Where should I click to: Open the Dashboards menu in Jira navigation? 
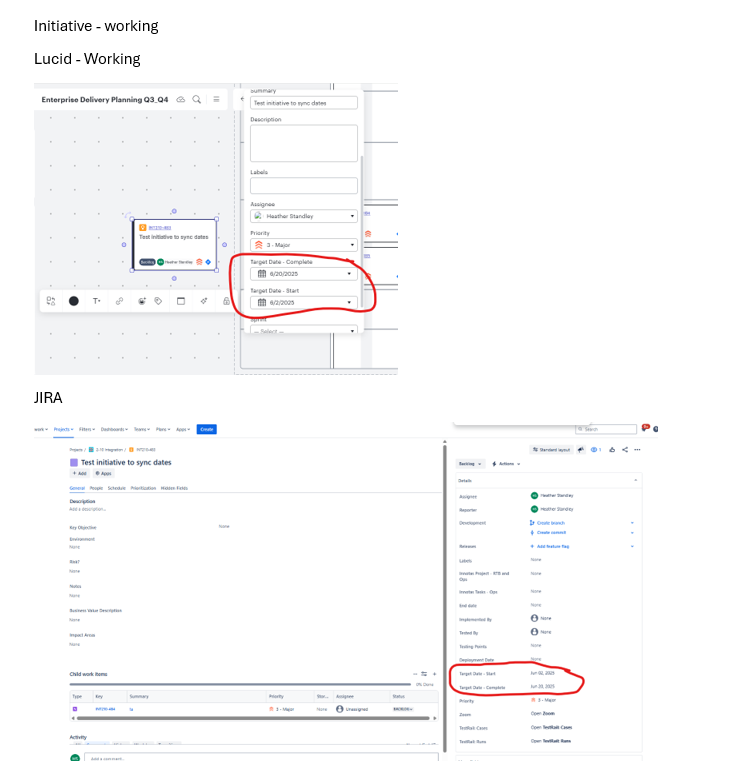(114, 429)
